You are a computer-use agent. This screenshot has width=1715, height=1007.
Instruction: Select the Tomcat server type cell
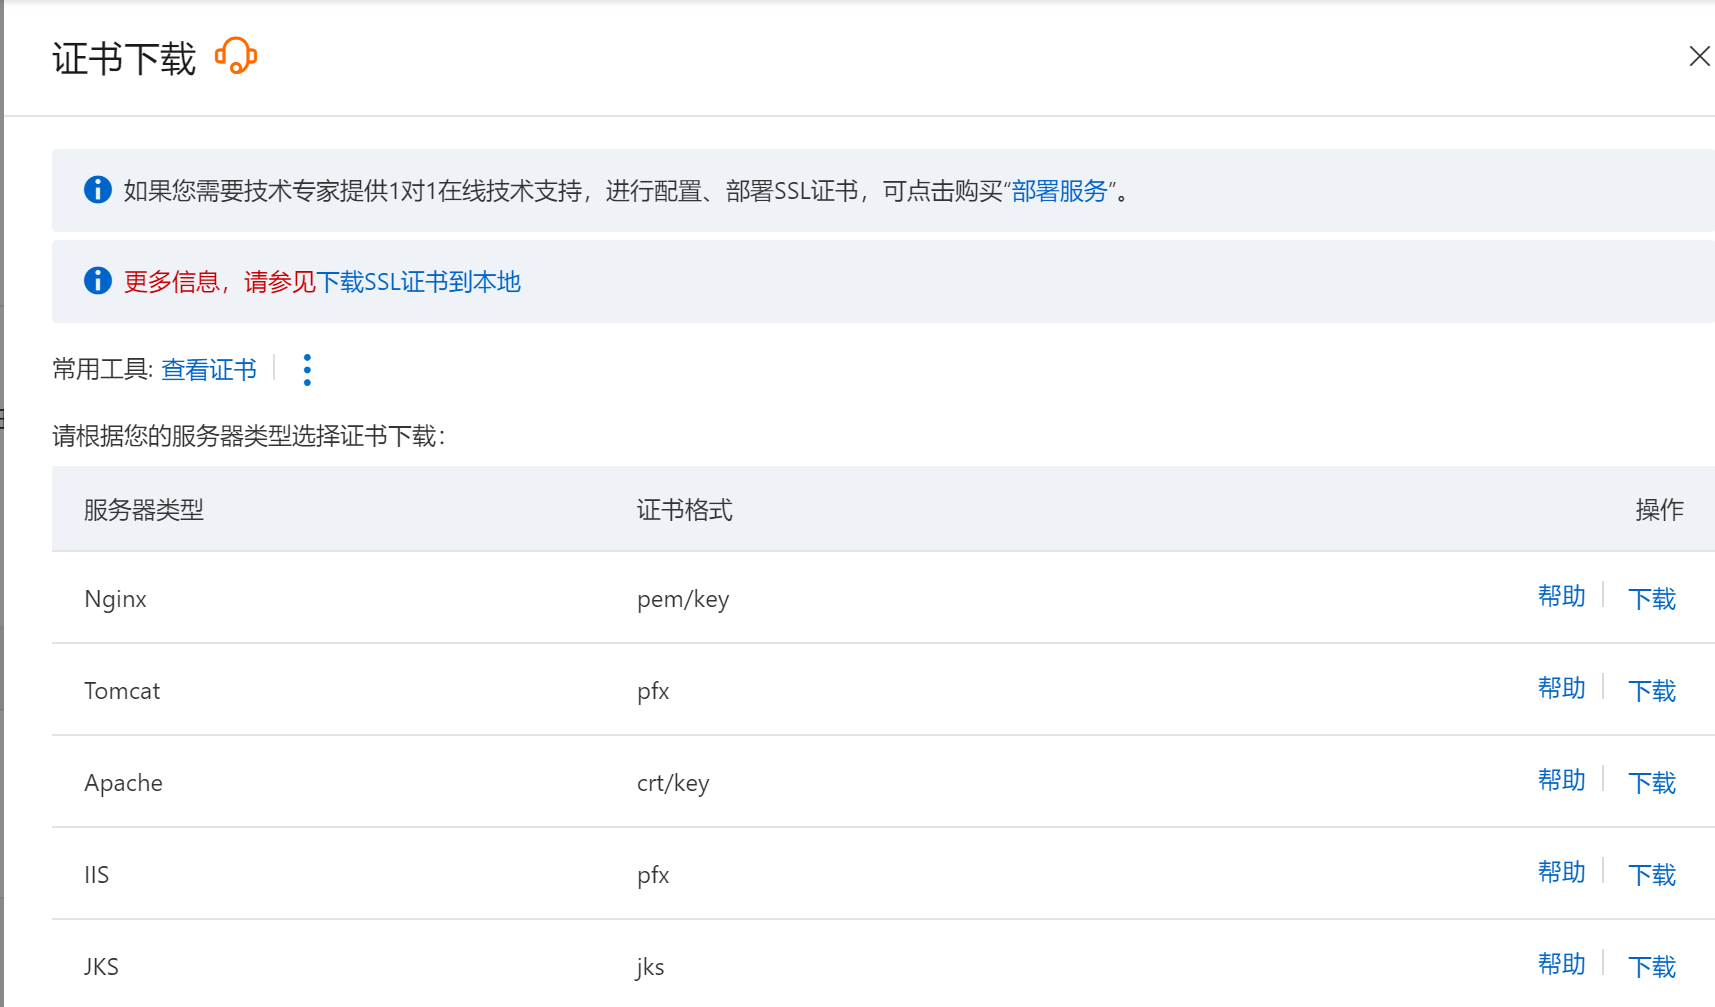[122, 691]
